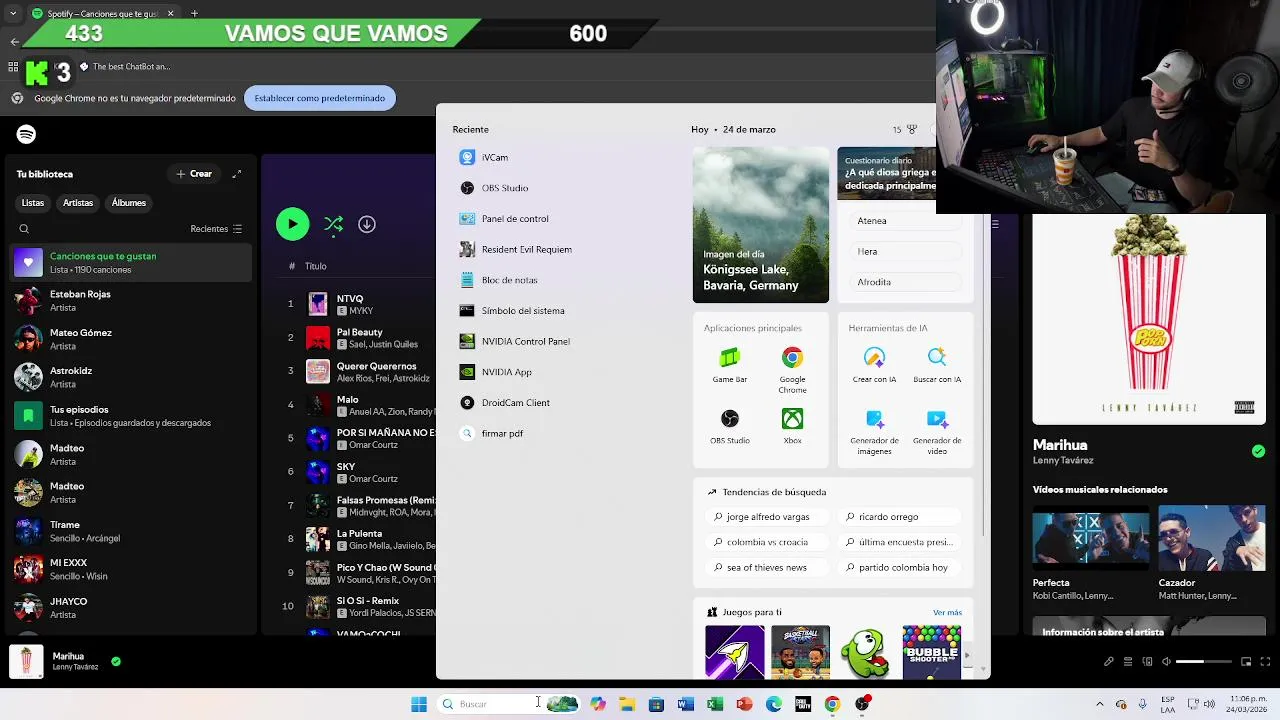Open Xbox app tile
The image size is (1280, 720).
coord(792,426)
